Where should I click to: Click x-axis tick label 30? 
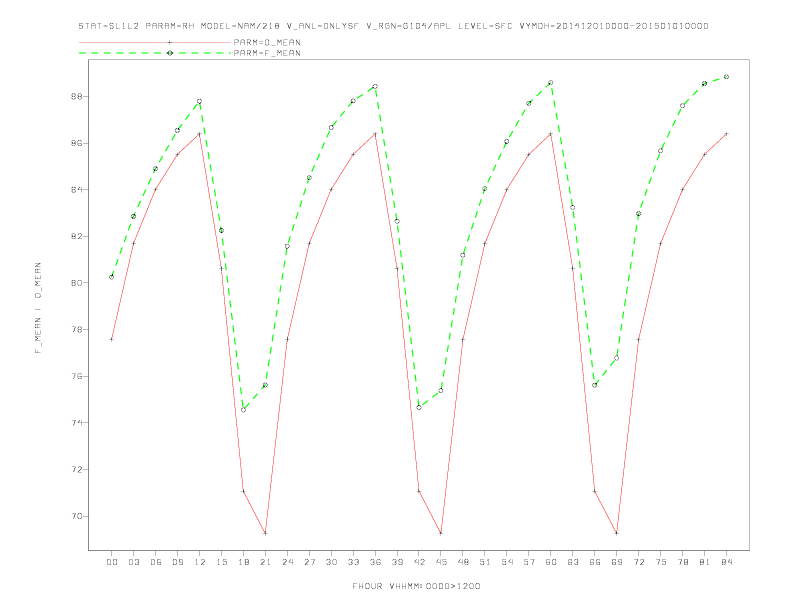331,562
